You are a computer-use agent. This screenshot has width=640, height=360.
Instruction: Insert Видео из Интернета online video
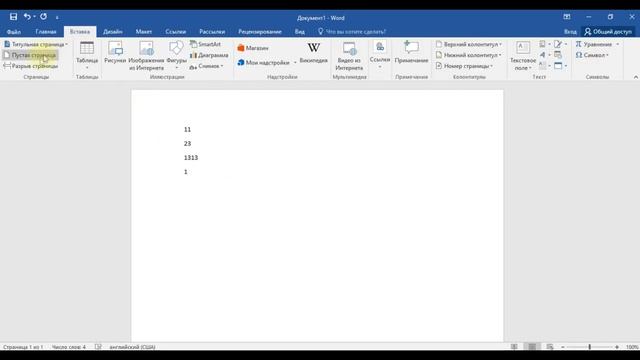coord(349,56)
